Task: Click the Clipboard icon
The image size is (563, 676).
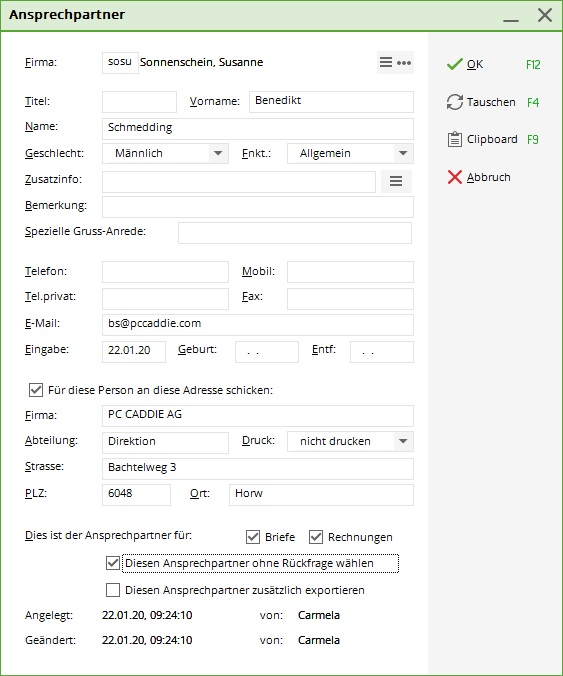Action: tap(454, 139)
